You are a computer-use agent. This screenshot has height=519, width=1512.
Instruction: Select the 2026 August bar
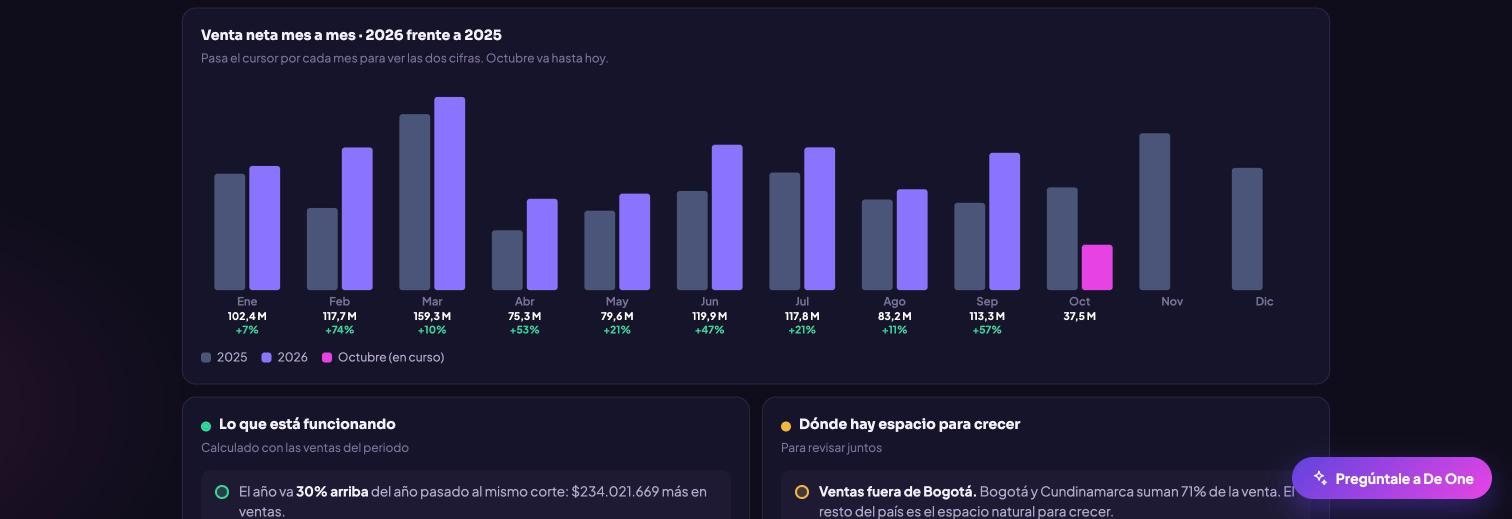point(912,240)
